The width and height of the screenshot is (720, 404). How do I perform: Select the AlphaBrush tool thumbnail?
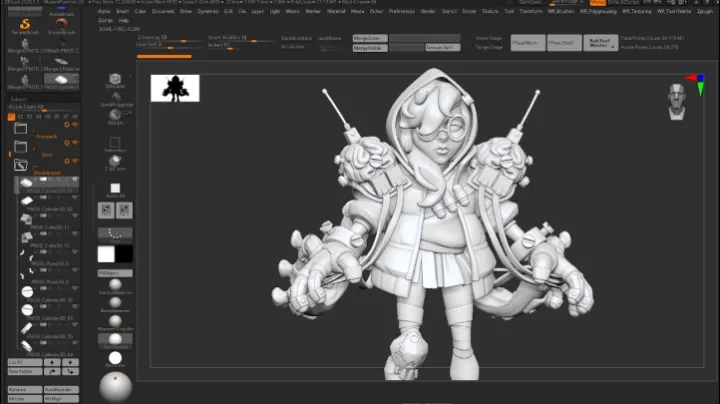pos(62,10)
